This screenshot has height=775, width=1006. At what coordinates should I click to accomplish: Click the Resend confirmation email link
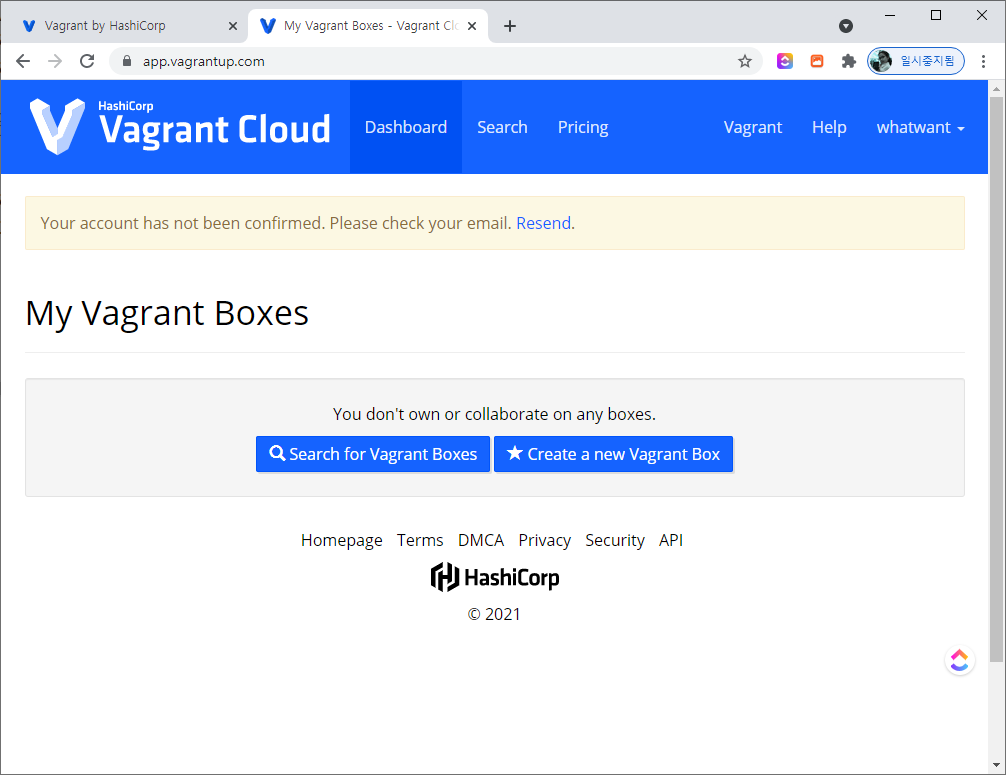(x=543, y=223)
